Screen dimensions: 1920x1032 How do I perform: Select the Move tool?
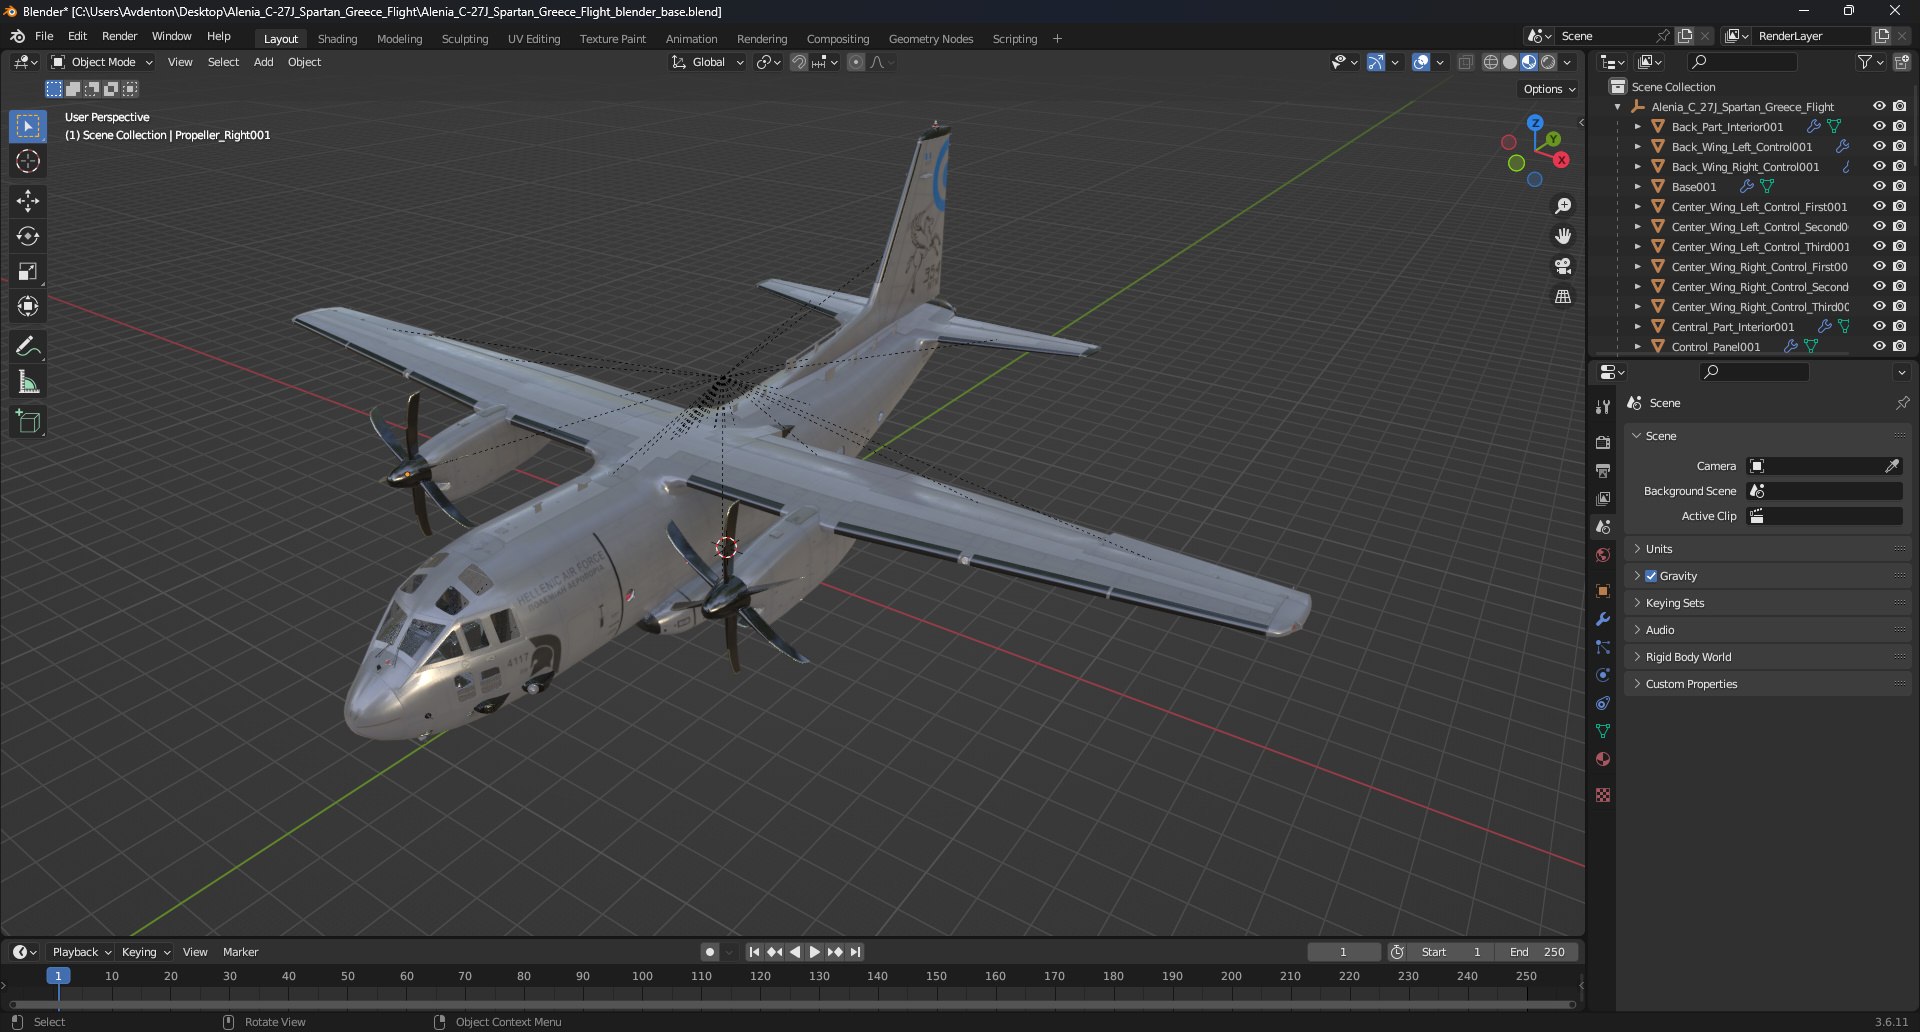[x=28, y=201]
